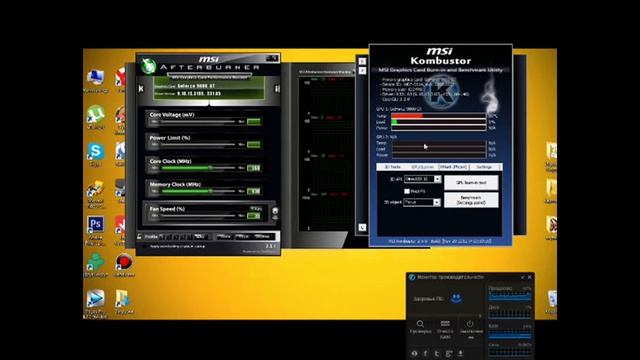Click the Core Clock value field

[254, 168]
